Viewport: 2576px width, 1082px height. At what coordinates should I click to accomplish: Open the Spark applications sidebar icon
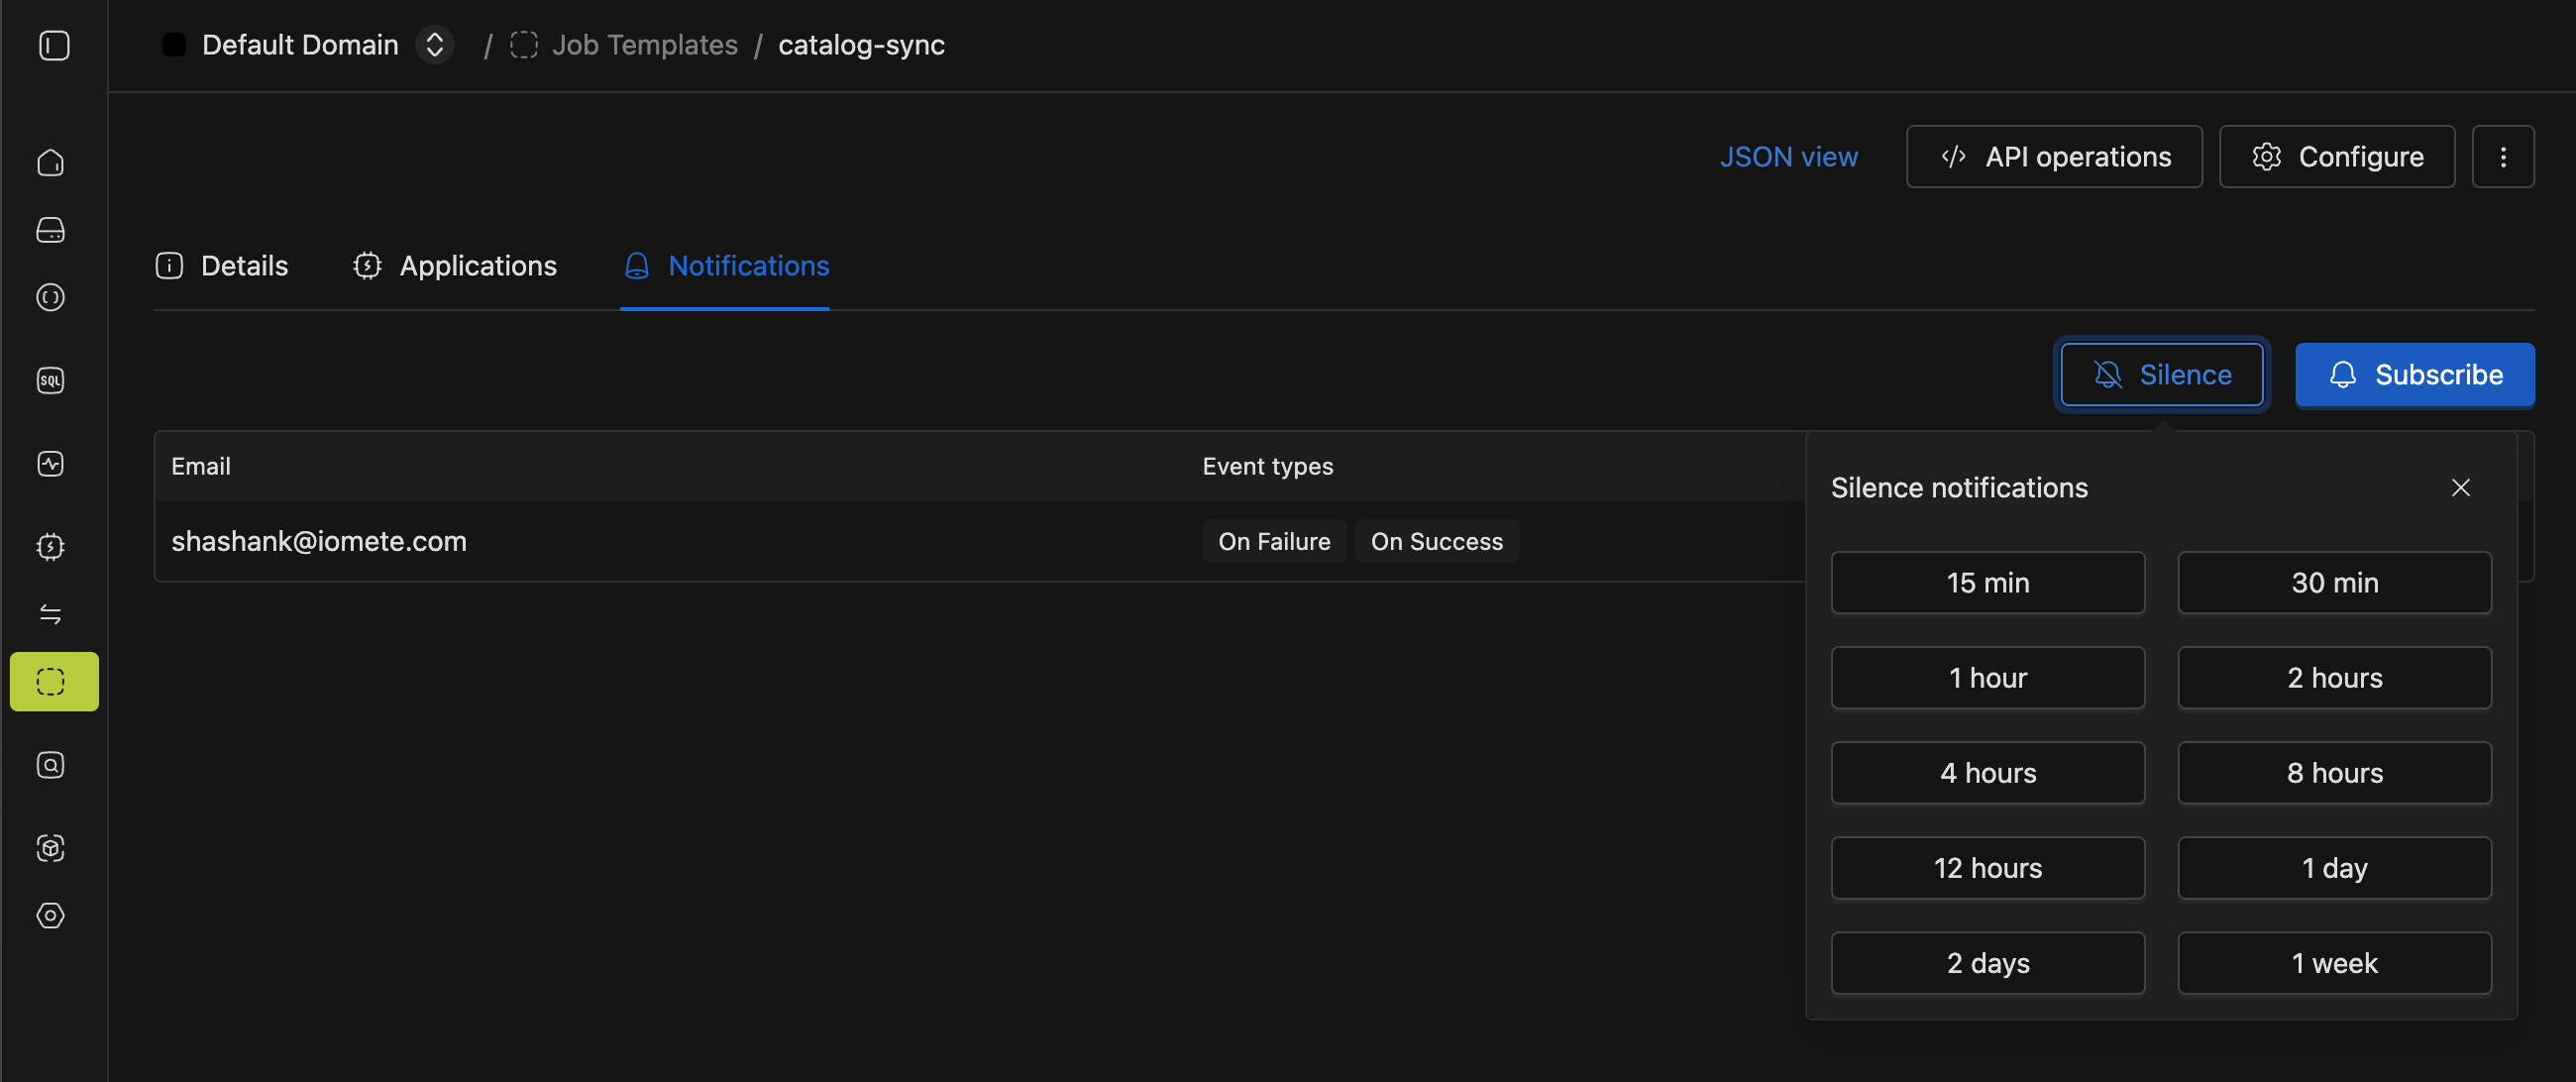coord(51,547)
